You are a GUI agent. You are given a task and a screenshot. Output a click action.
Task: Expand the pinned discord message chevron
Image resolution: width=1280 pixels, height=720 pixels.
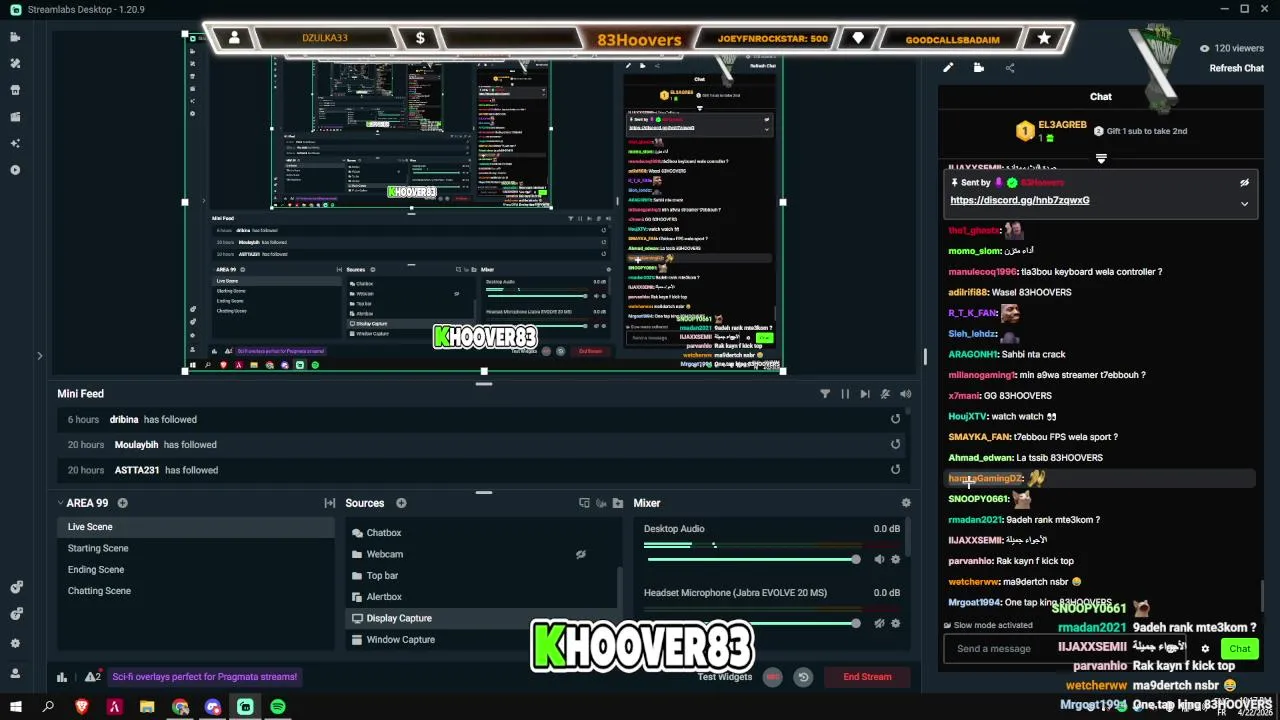[1244, 203]
